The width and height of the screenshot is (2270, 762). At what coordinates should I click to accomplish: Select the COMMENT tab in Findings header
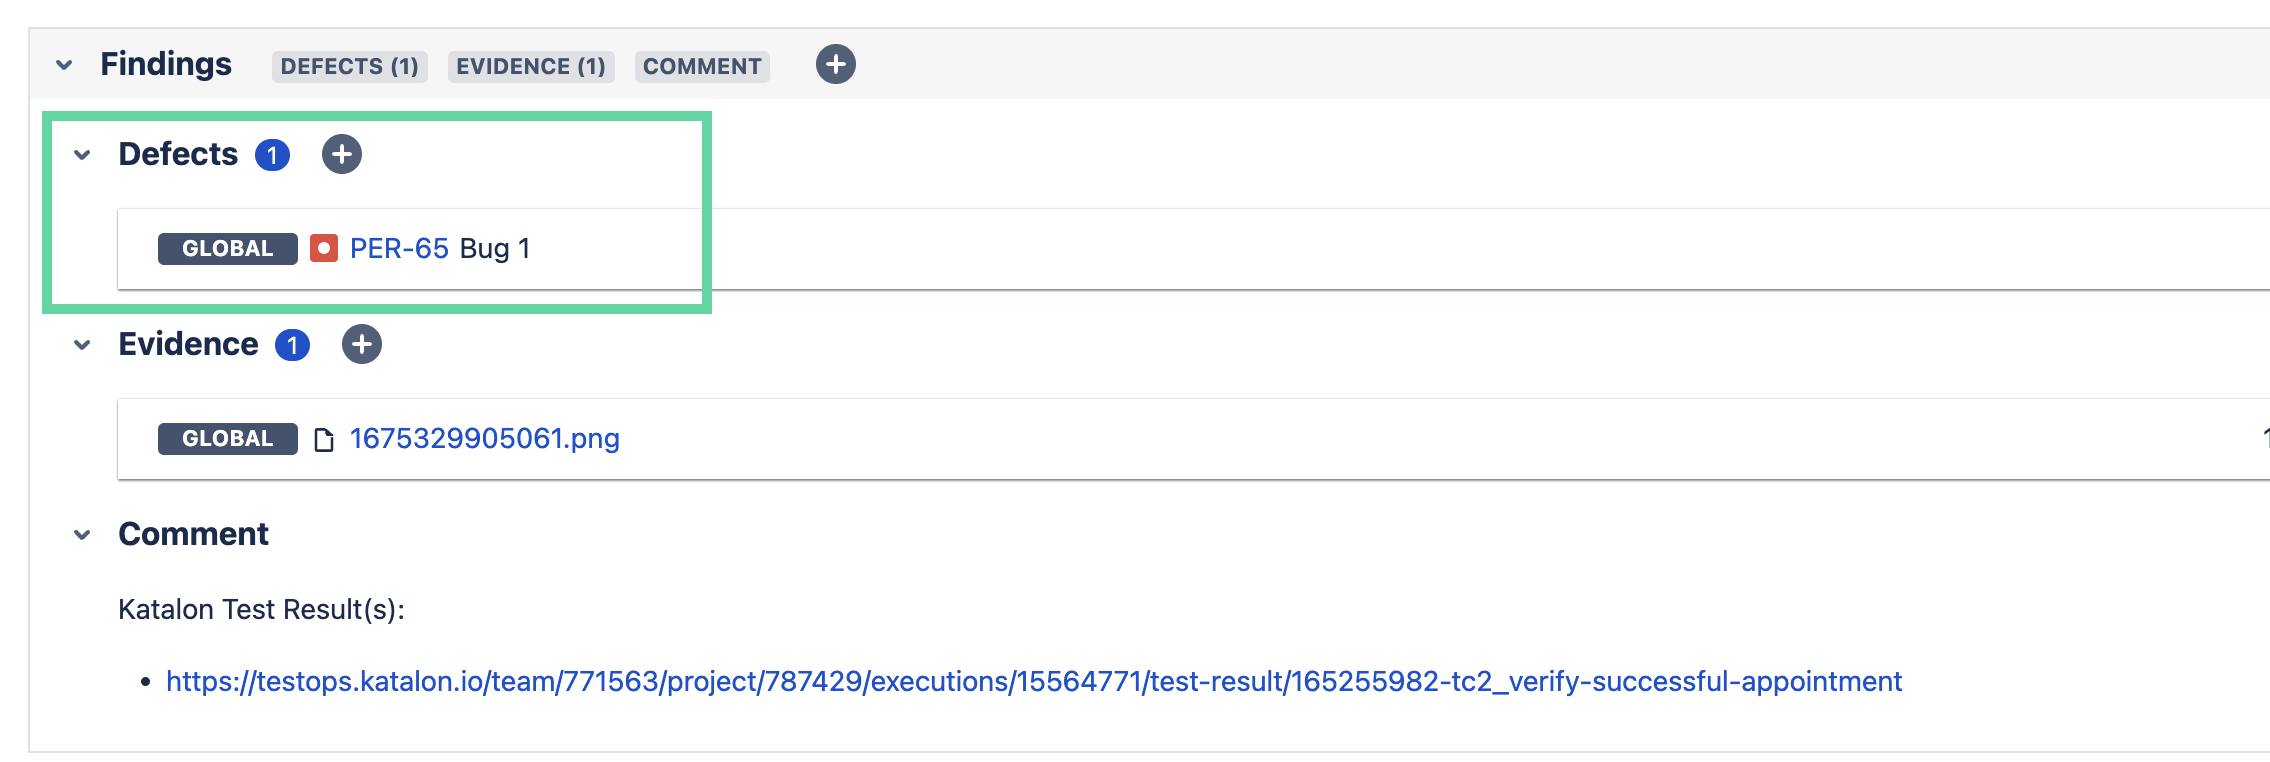click(x=702, y=66)
